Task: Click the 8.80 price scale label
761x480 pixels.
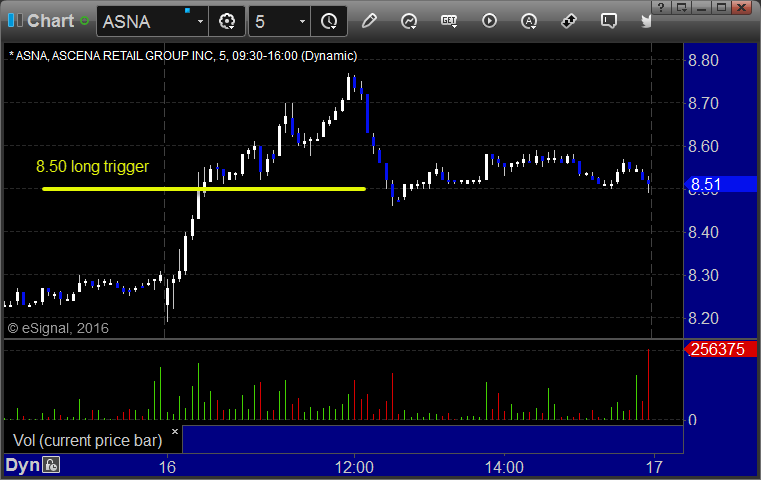Action: pyautogui.click(x=703, y=60)
